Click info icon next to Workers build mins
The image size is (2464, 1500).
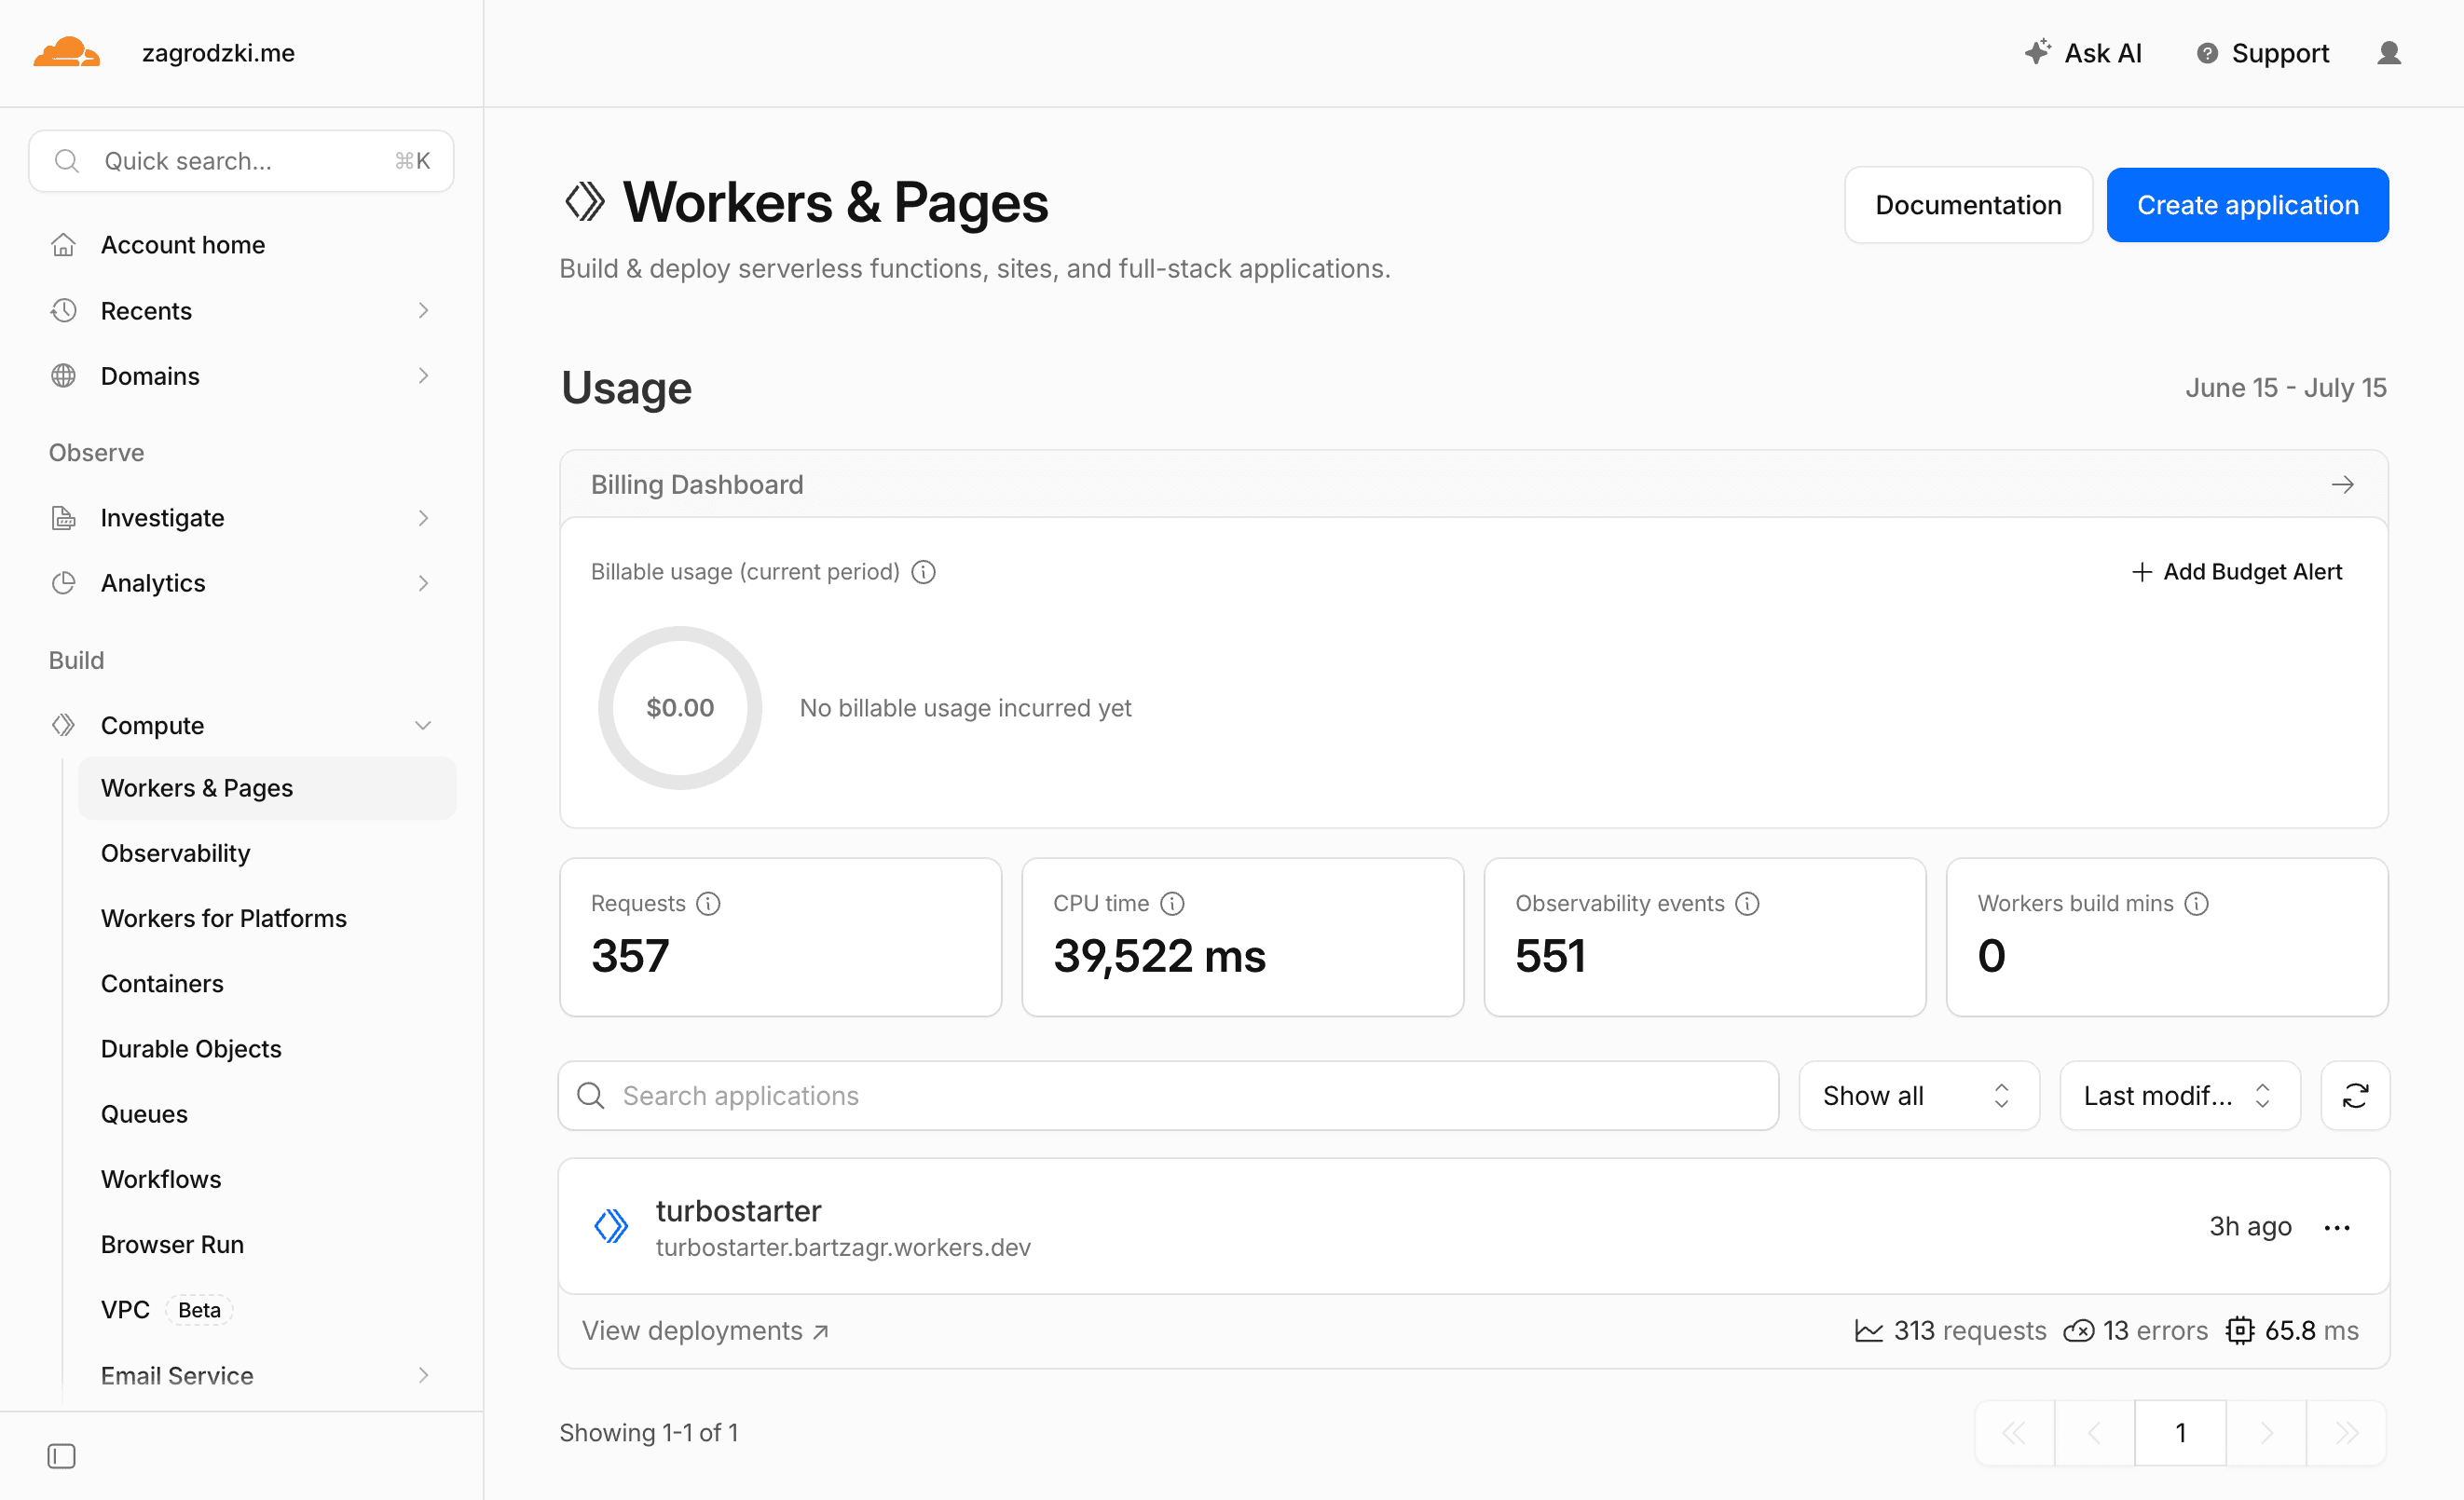pos(2196,903)
